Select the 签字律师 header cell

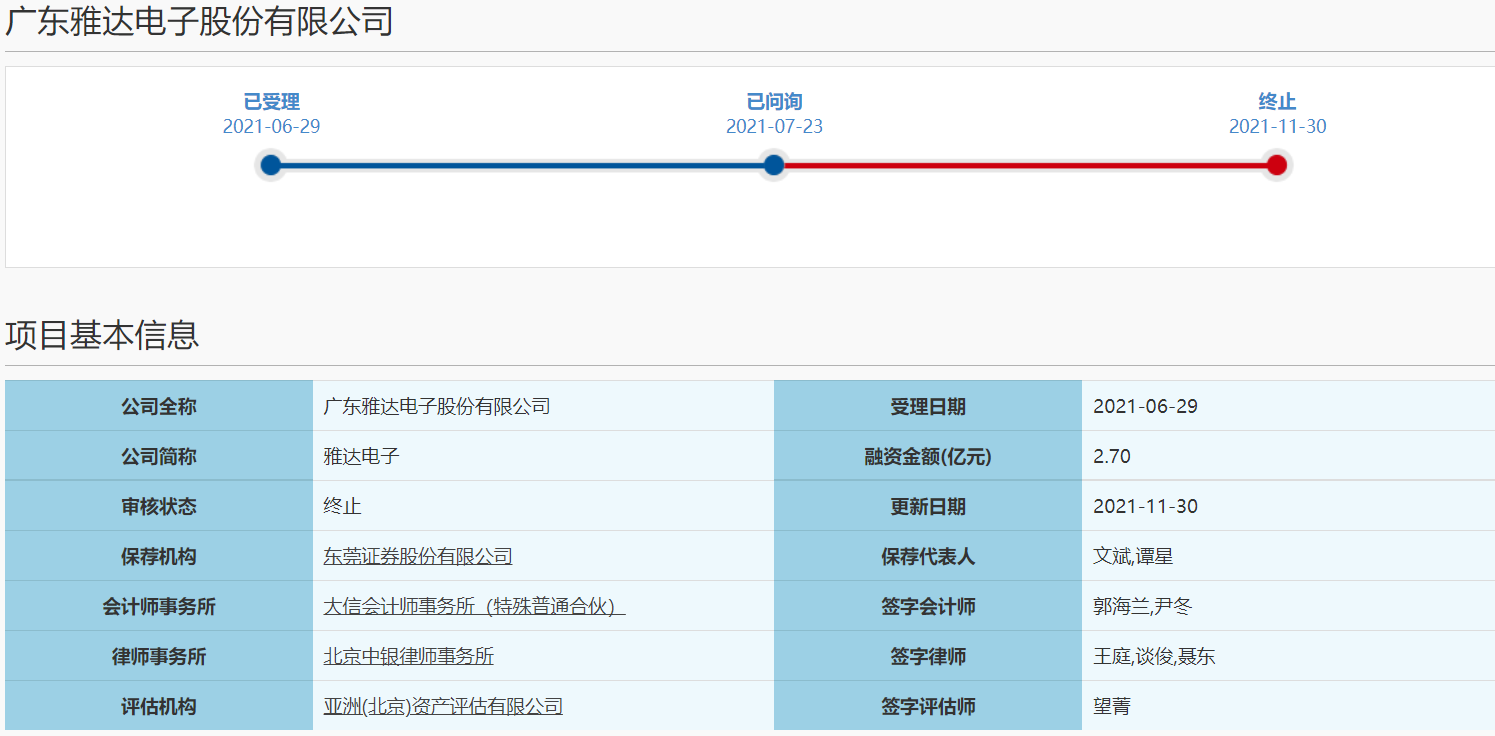tap(928, 656)
